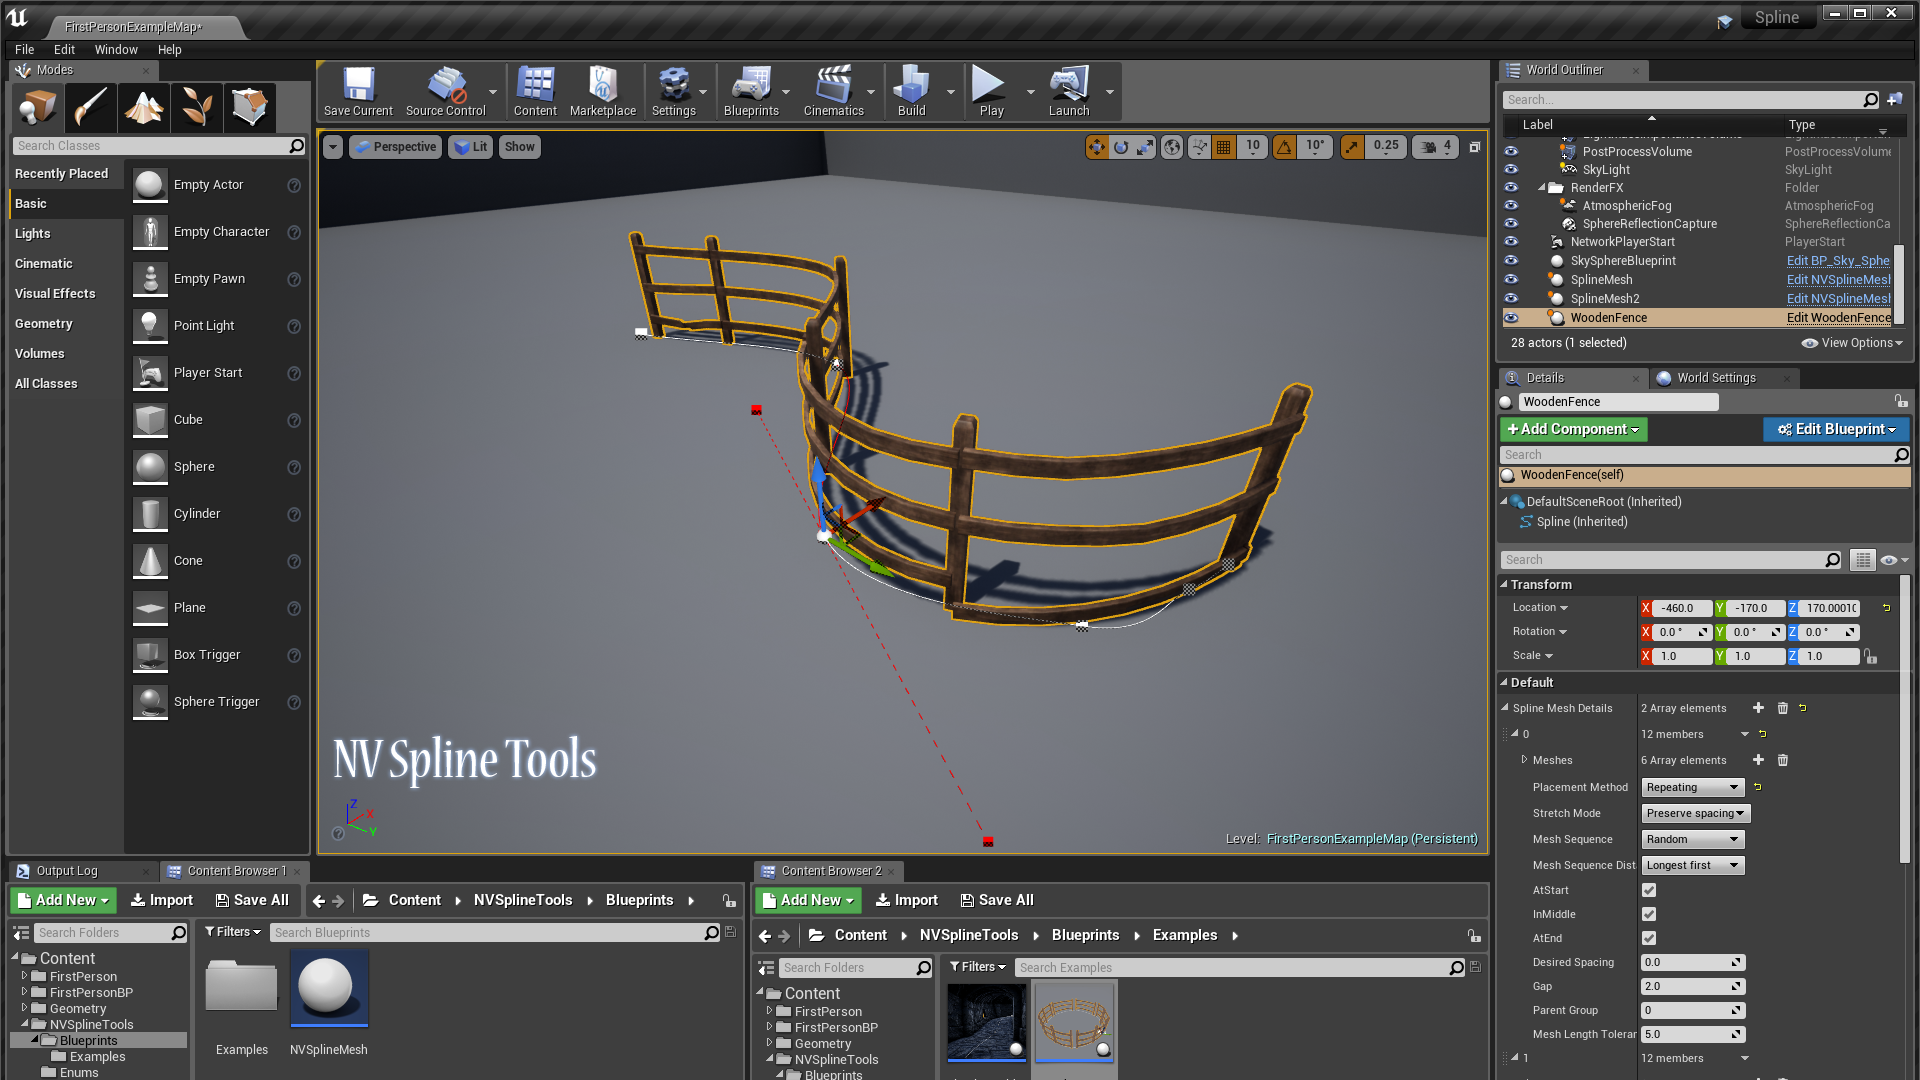Click the Add Component button

(x=1573, y=429)
